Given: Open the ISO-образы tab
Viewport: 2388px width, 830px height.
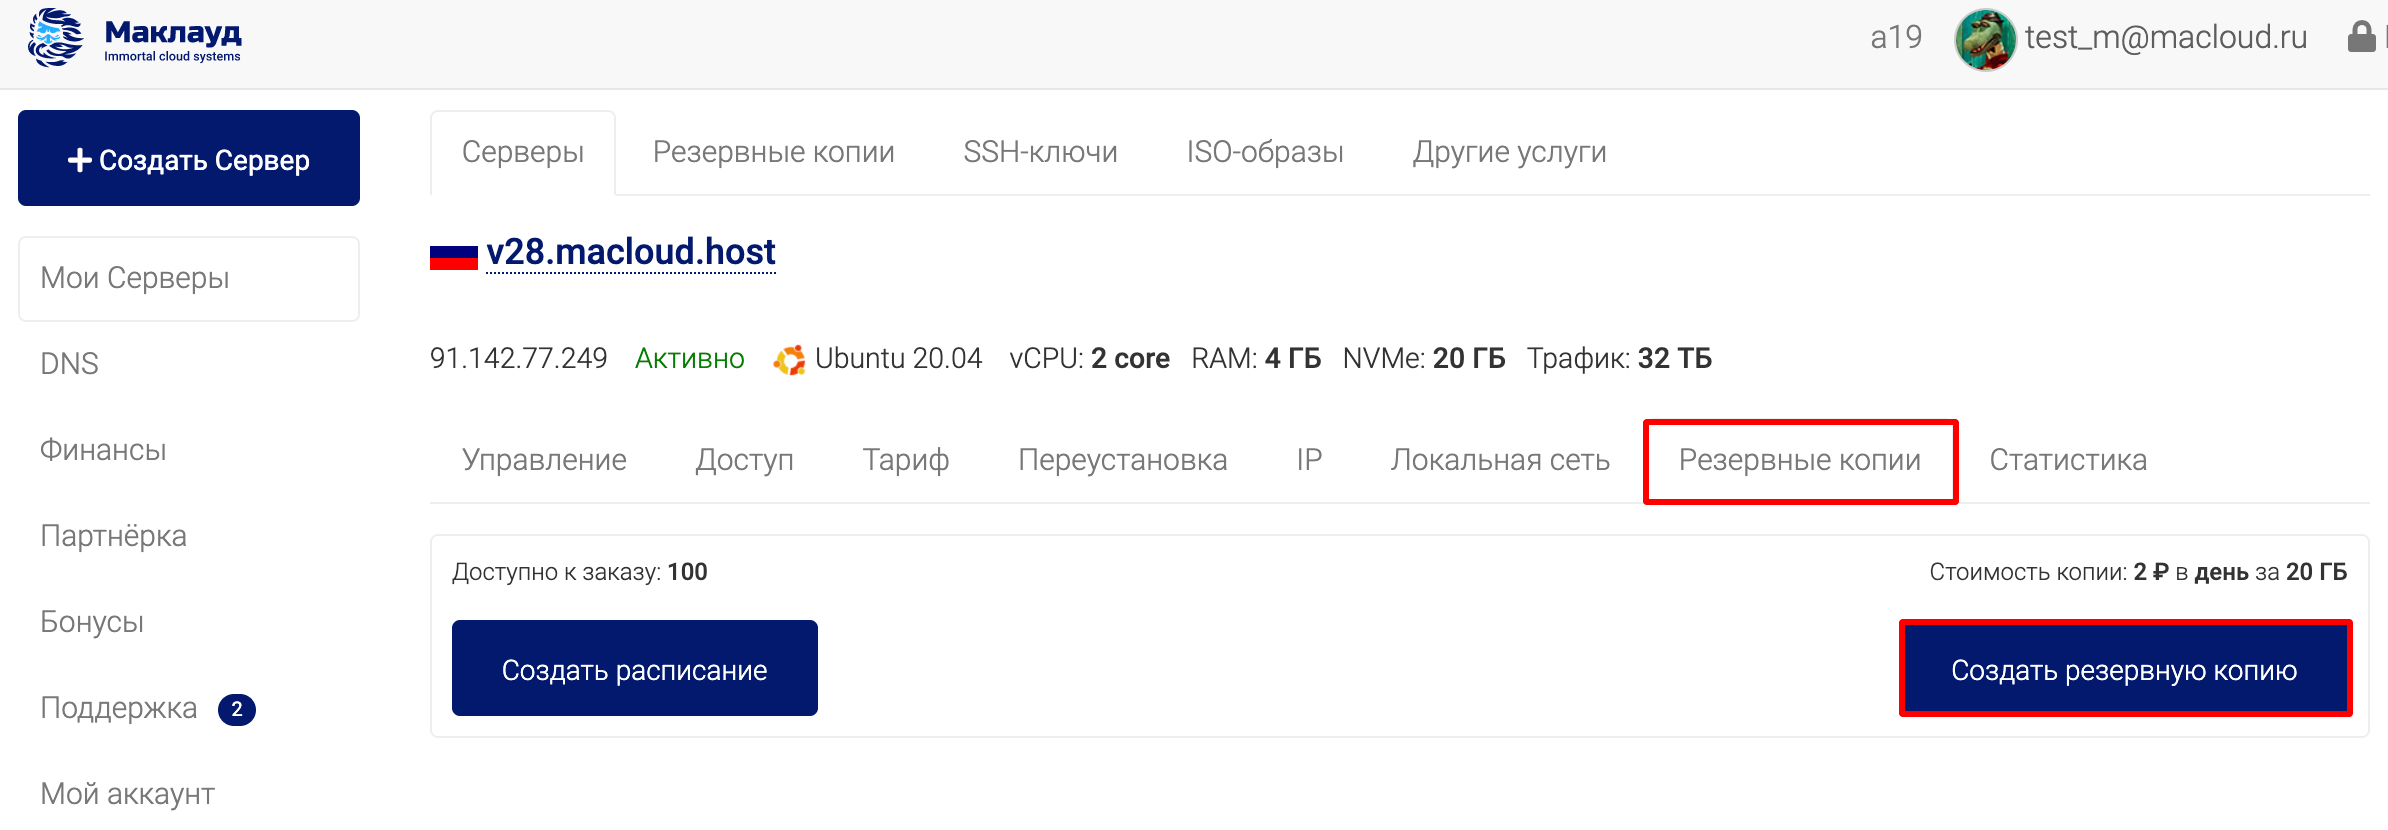Looking at the screenshot, I should (1265, 152).
